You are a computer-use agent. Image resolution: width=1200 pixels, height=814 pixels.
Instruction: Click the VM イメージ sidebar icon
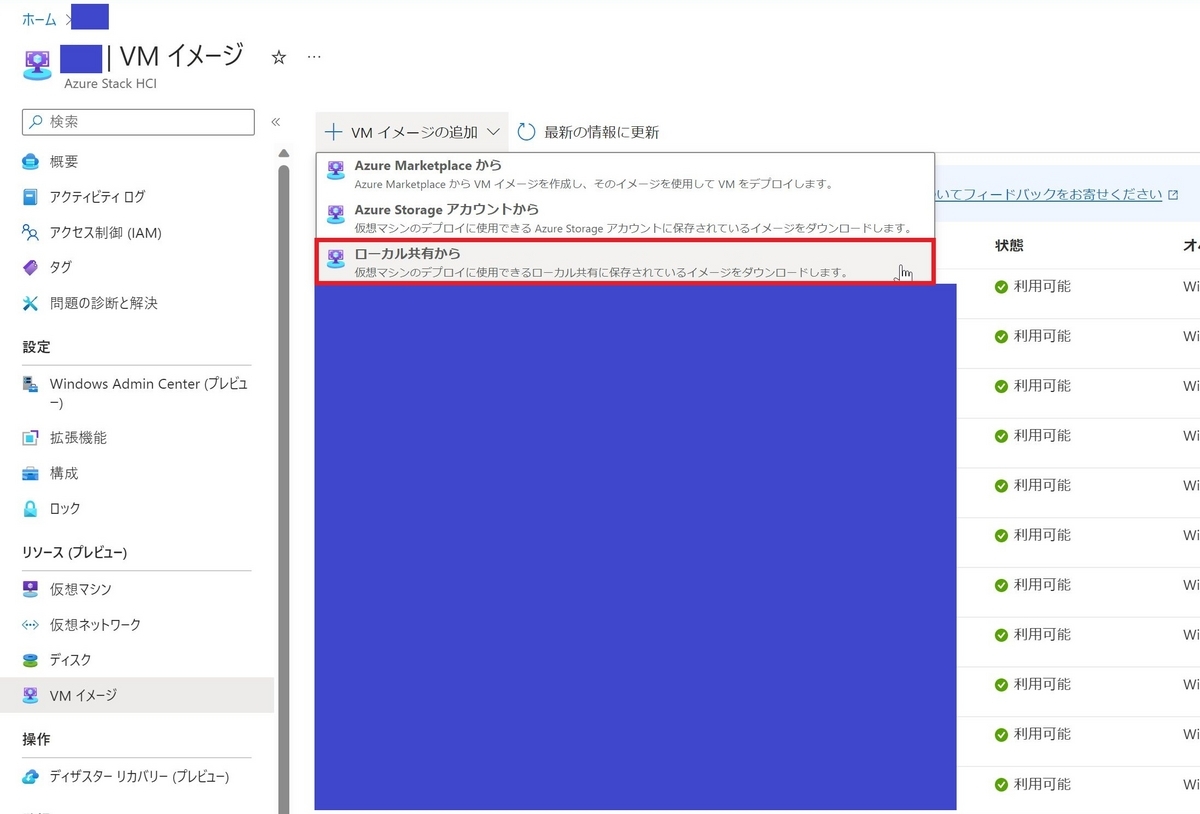point(31,695)
